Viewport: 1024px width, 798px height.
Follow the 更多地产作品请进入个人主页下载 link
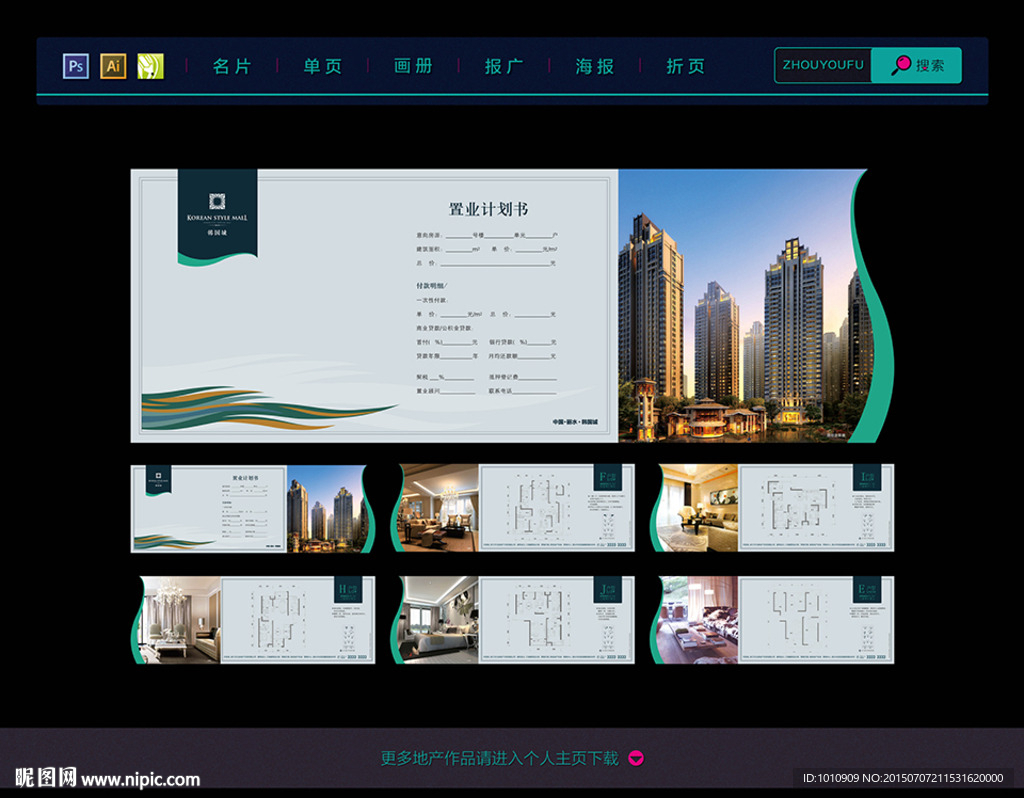500,759
